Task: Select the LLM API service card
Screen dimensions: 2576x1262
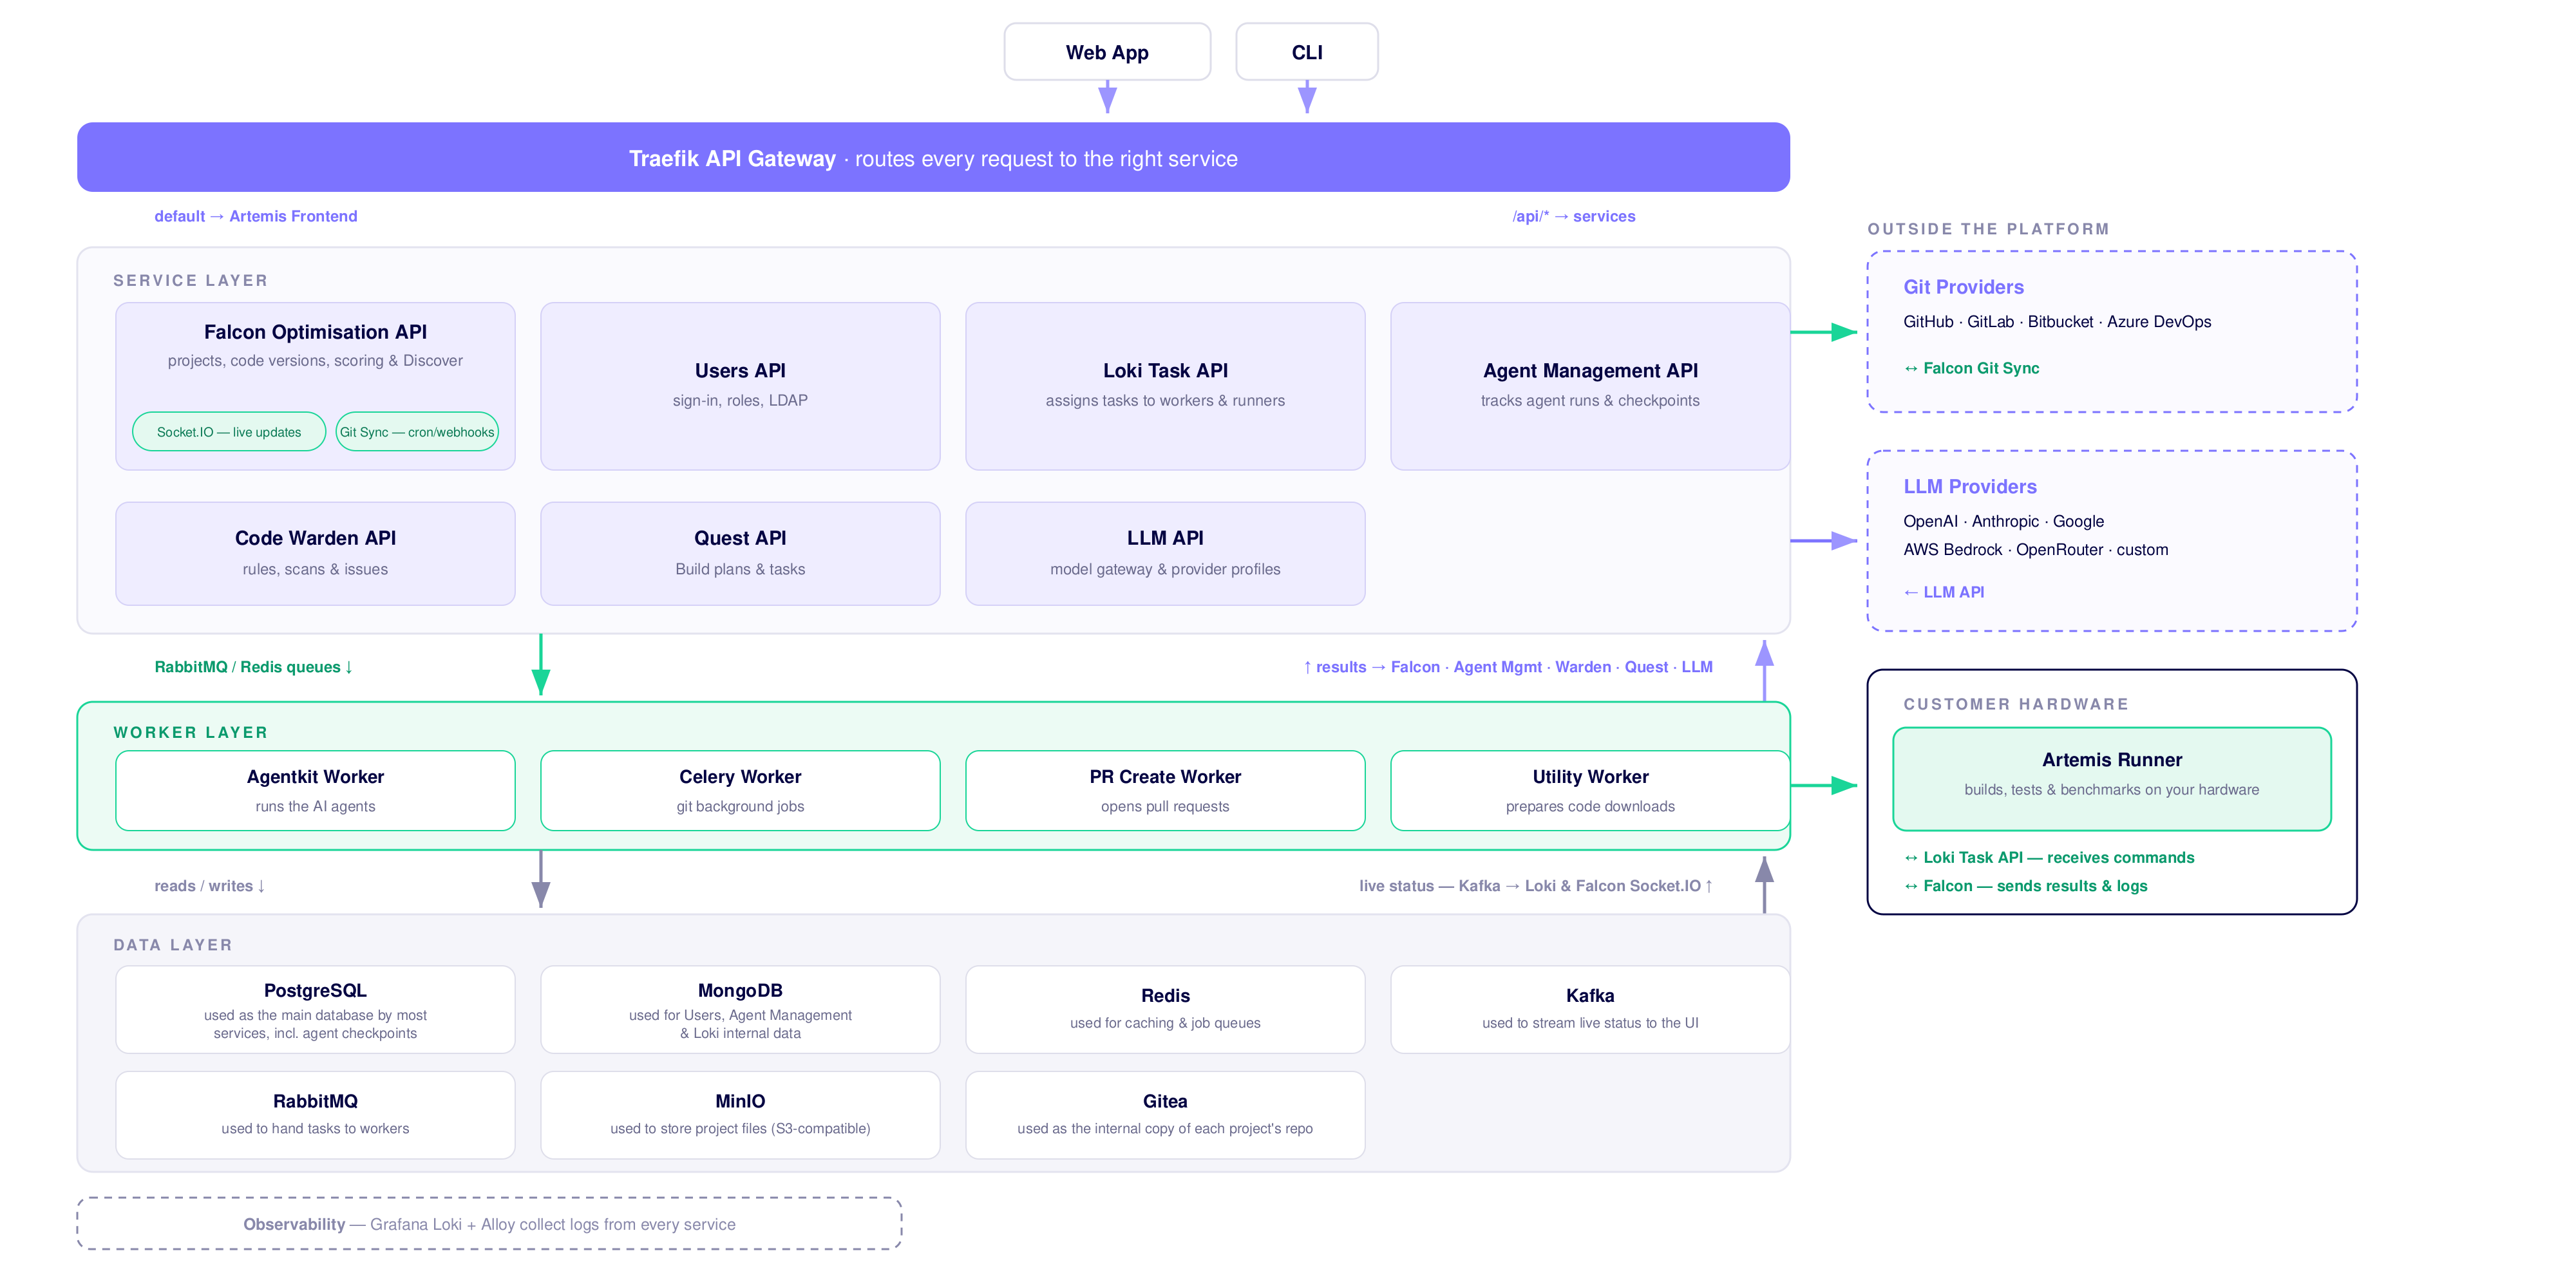Action: 1165,553
